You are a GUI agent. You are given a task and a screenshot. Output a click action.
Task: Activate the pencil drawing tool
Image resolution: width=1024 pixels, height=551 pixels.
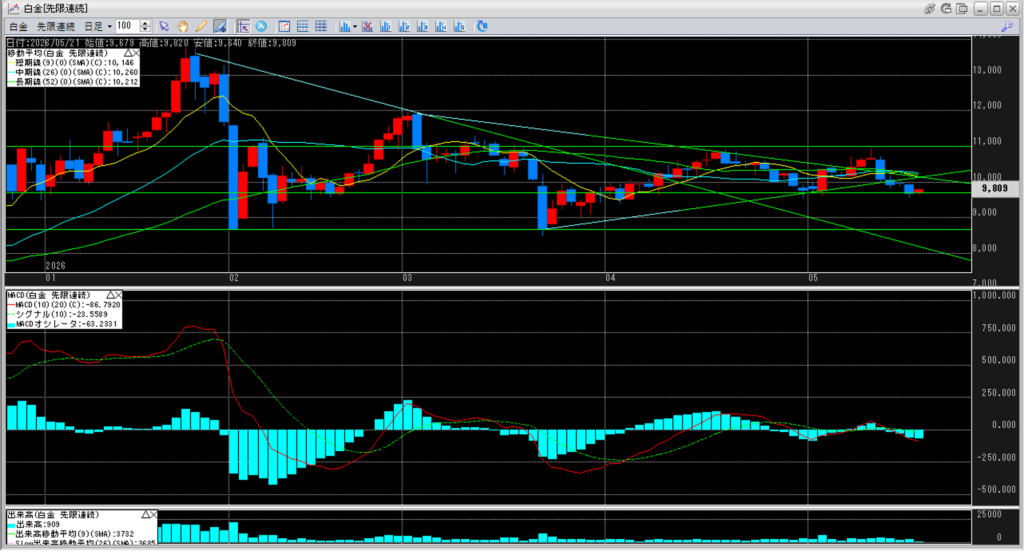click(201, 27)
